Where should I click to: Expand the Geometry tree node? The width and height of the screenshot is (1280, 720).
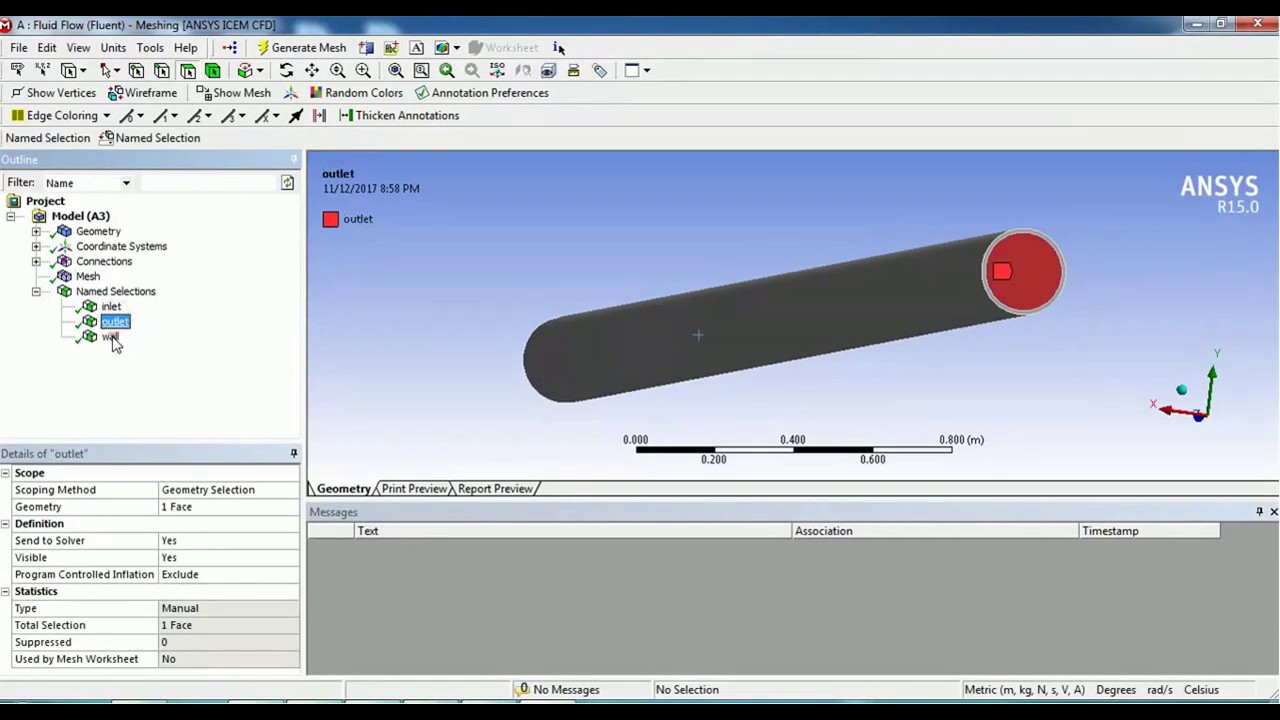[x=36, y=231]
